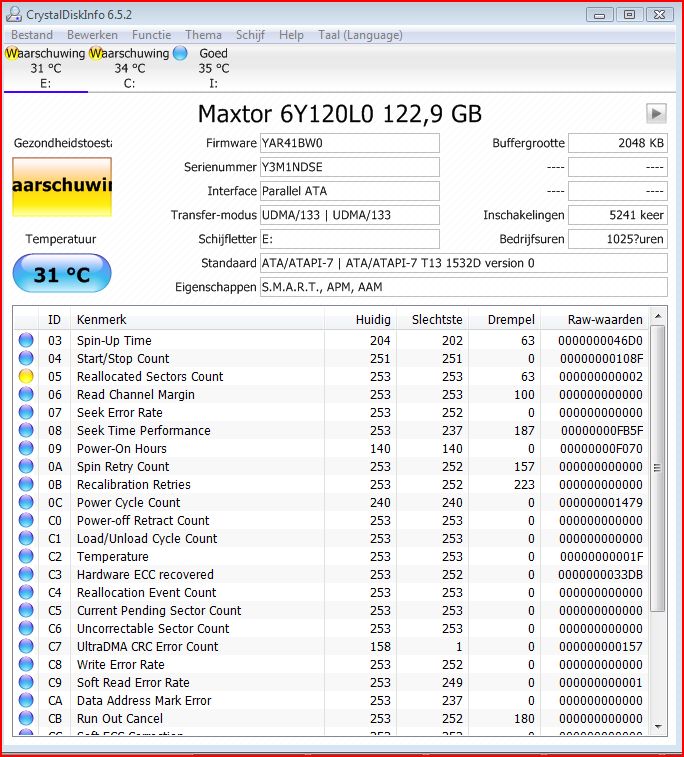Open the Thema menu
Screen dimensions: 684x757
[203, 35]
